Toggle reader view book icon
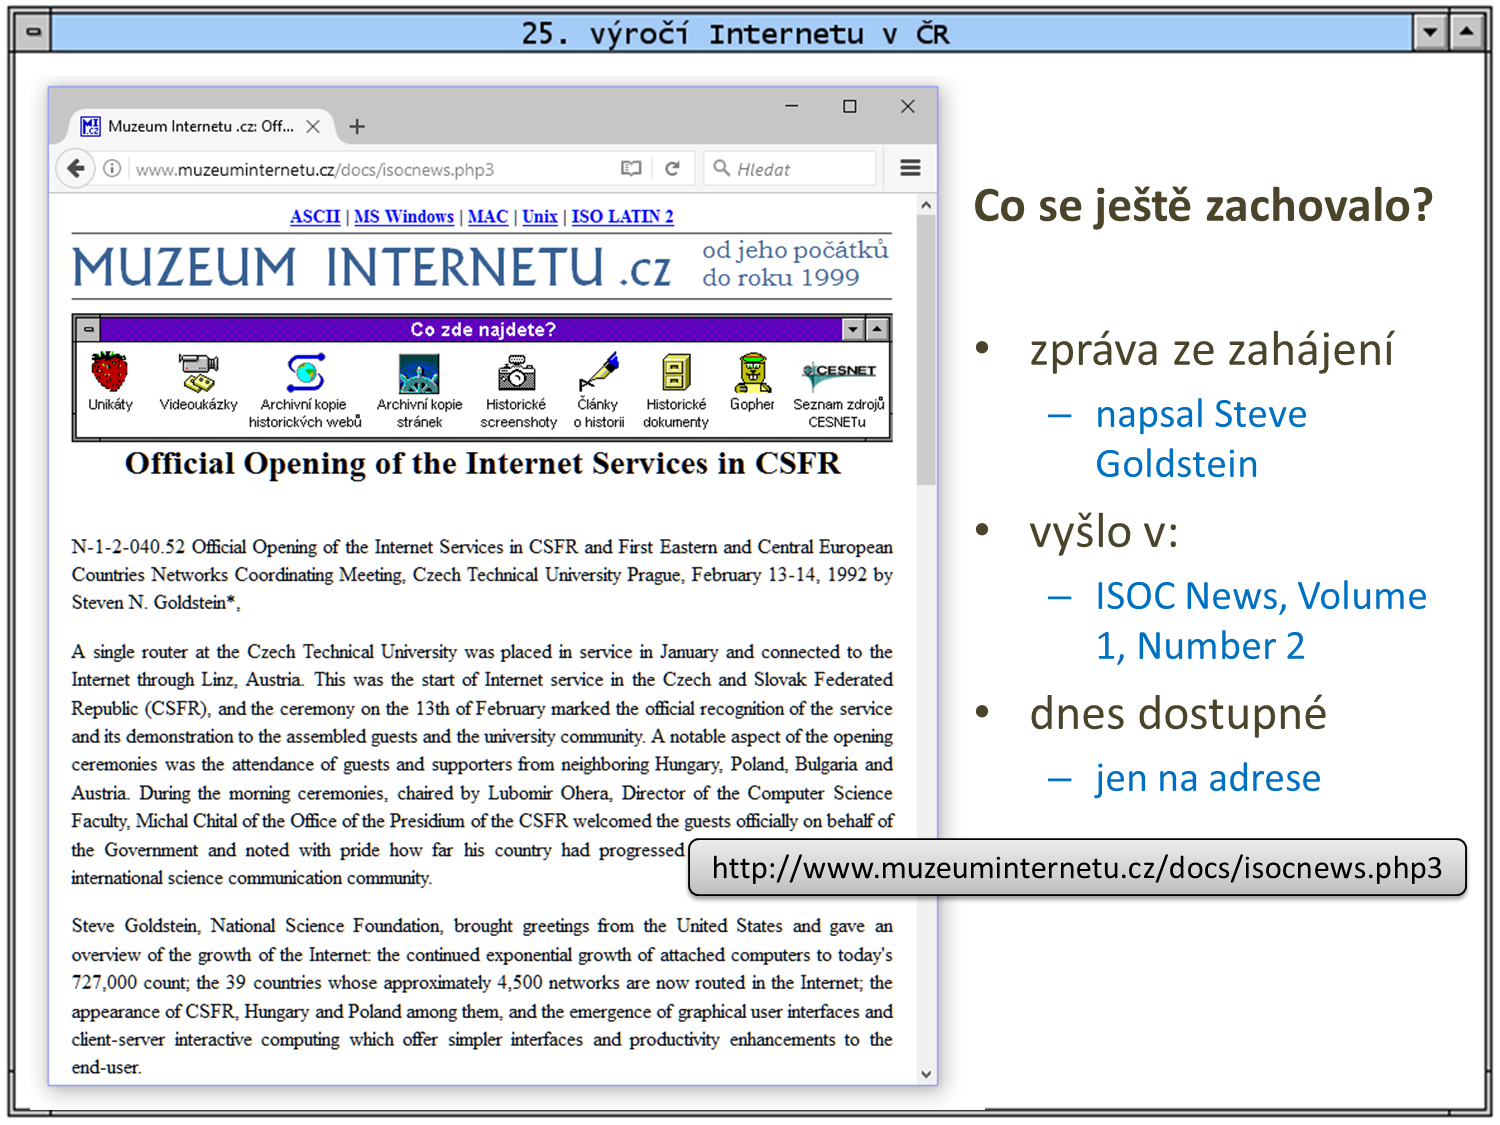1500x1125 pixels. 631,169
